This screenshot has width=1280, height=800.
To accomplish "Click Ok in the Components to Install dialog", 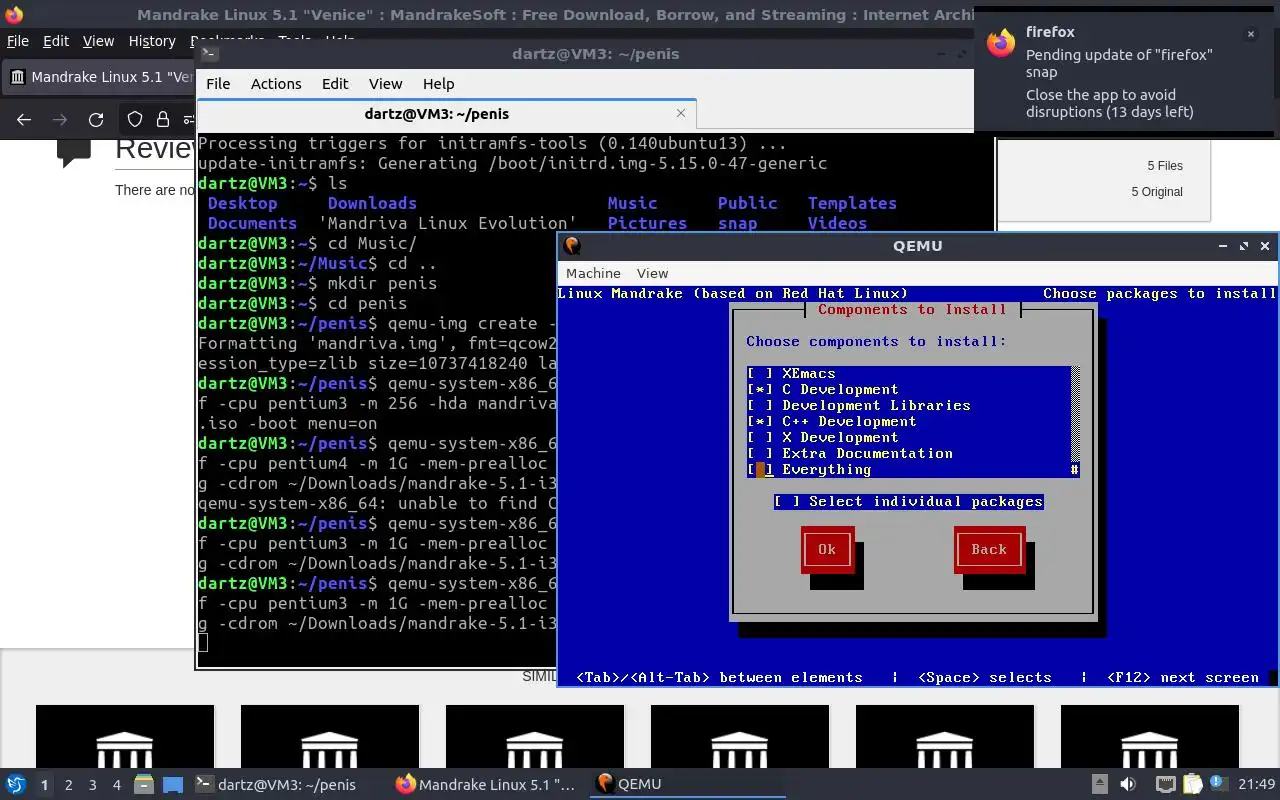I will tap(826, 549).
